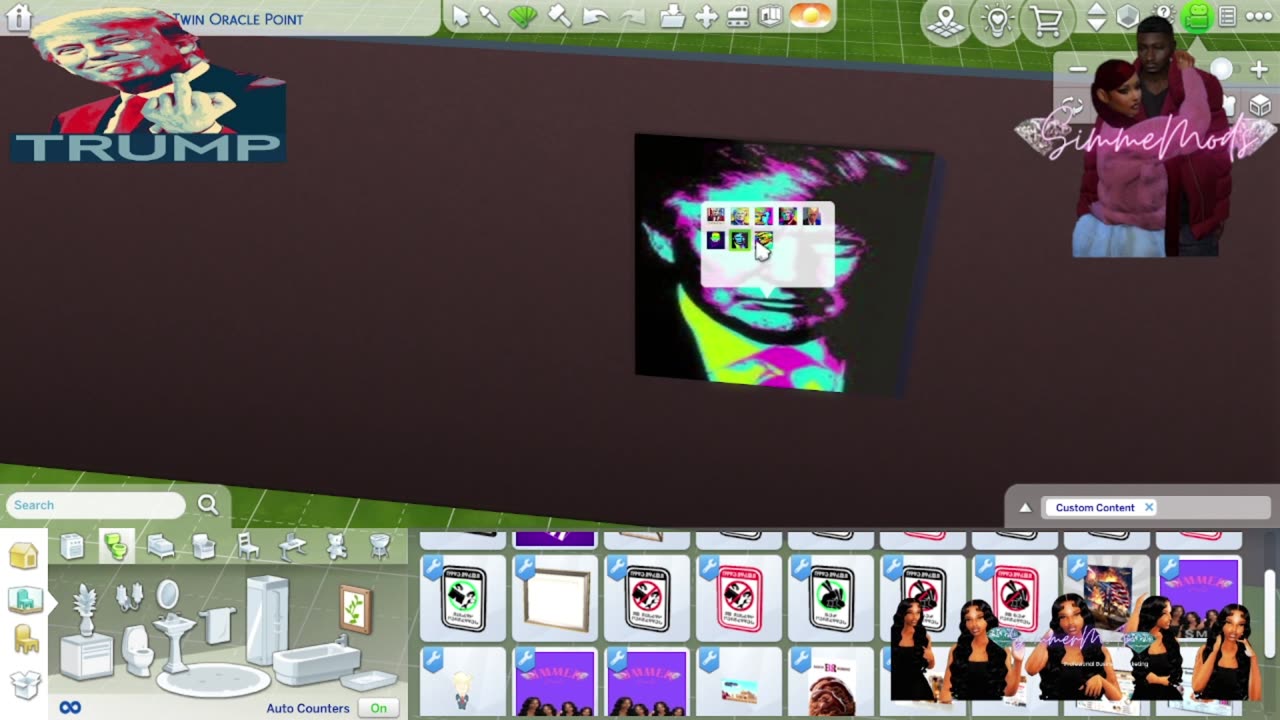Choose third swatch in bottom row

(x=763, y=240)
